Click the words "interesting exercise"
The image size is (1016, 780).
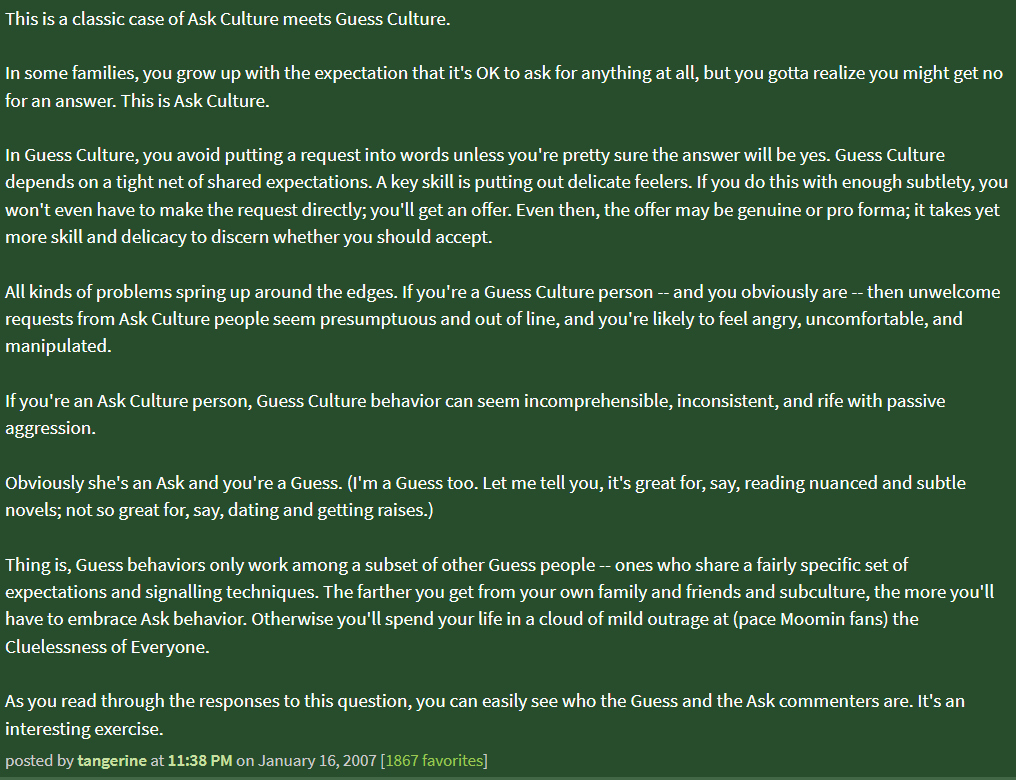click(x=84, y=728)
